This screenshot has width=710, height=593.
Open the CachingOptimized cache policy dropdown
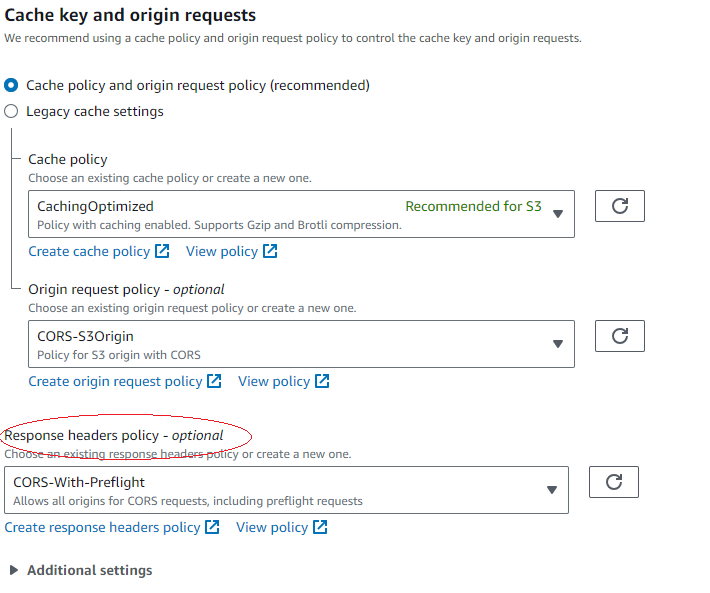pyautogui.click(x=301, y=214)
